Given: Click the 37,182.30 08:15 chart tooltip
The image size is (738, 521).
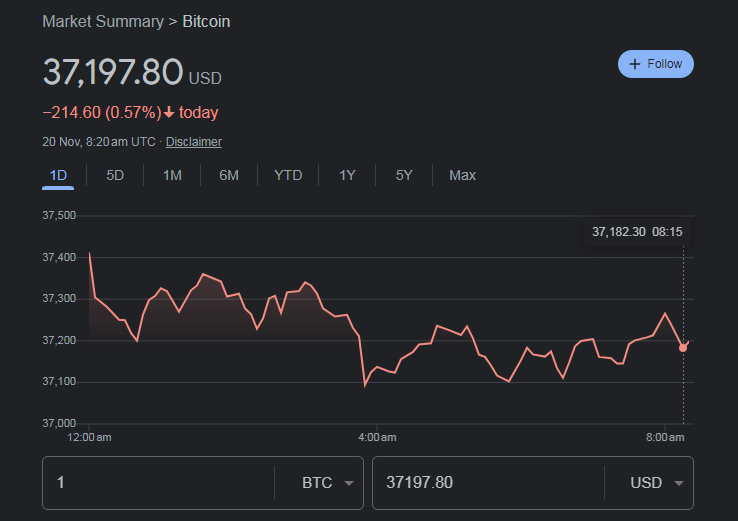Looking at the screenshot, I should pyautogui.click(x=637, y=232).
